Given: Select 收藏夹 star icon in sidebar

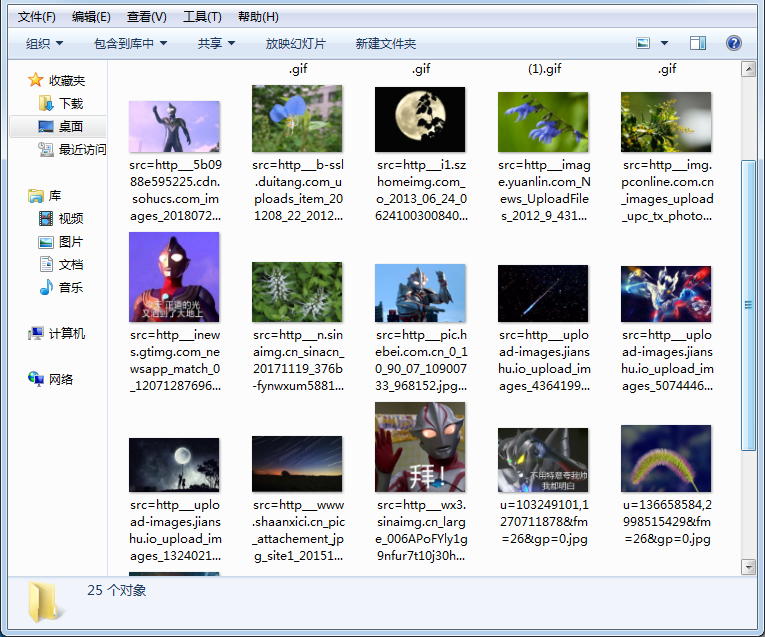Looking at the screenshot, I should (x=36, y=80).
